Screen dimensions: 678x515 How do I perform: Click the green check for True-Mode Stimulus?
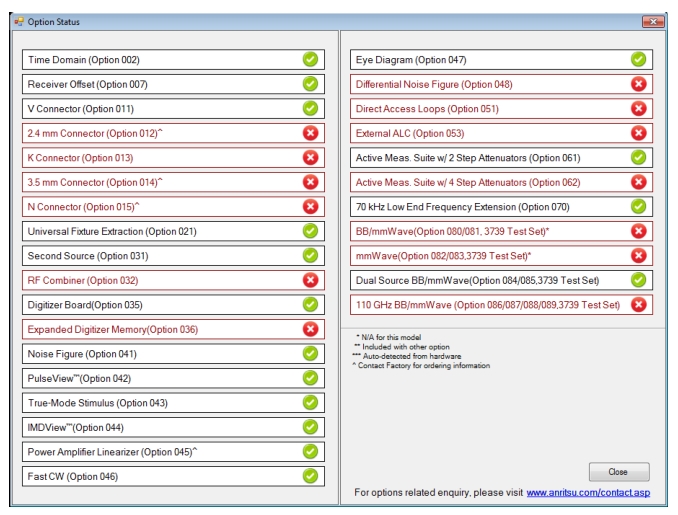point(310,403)
